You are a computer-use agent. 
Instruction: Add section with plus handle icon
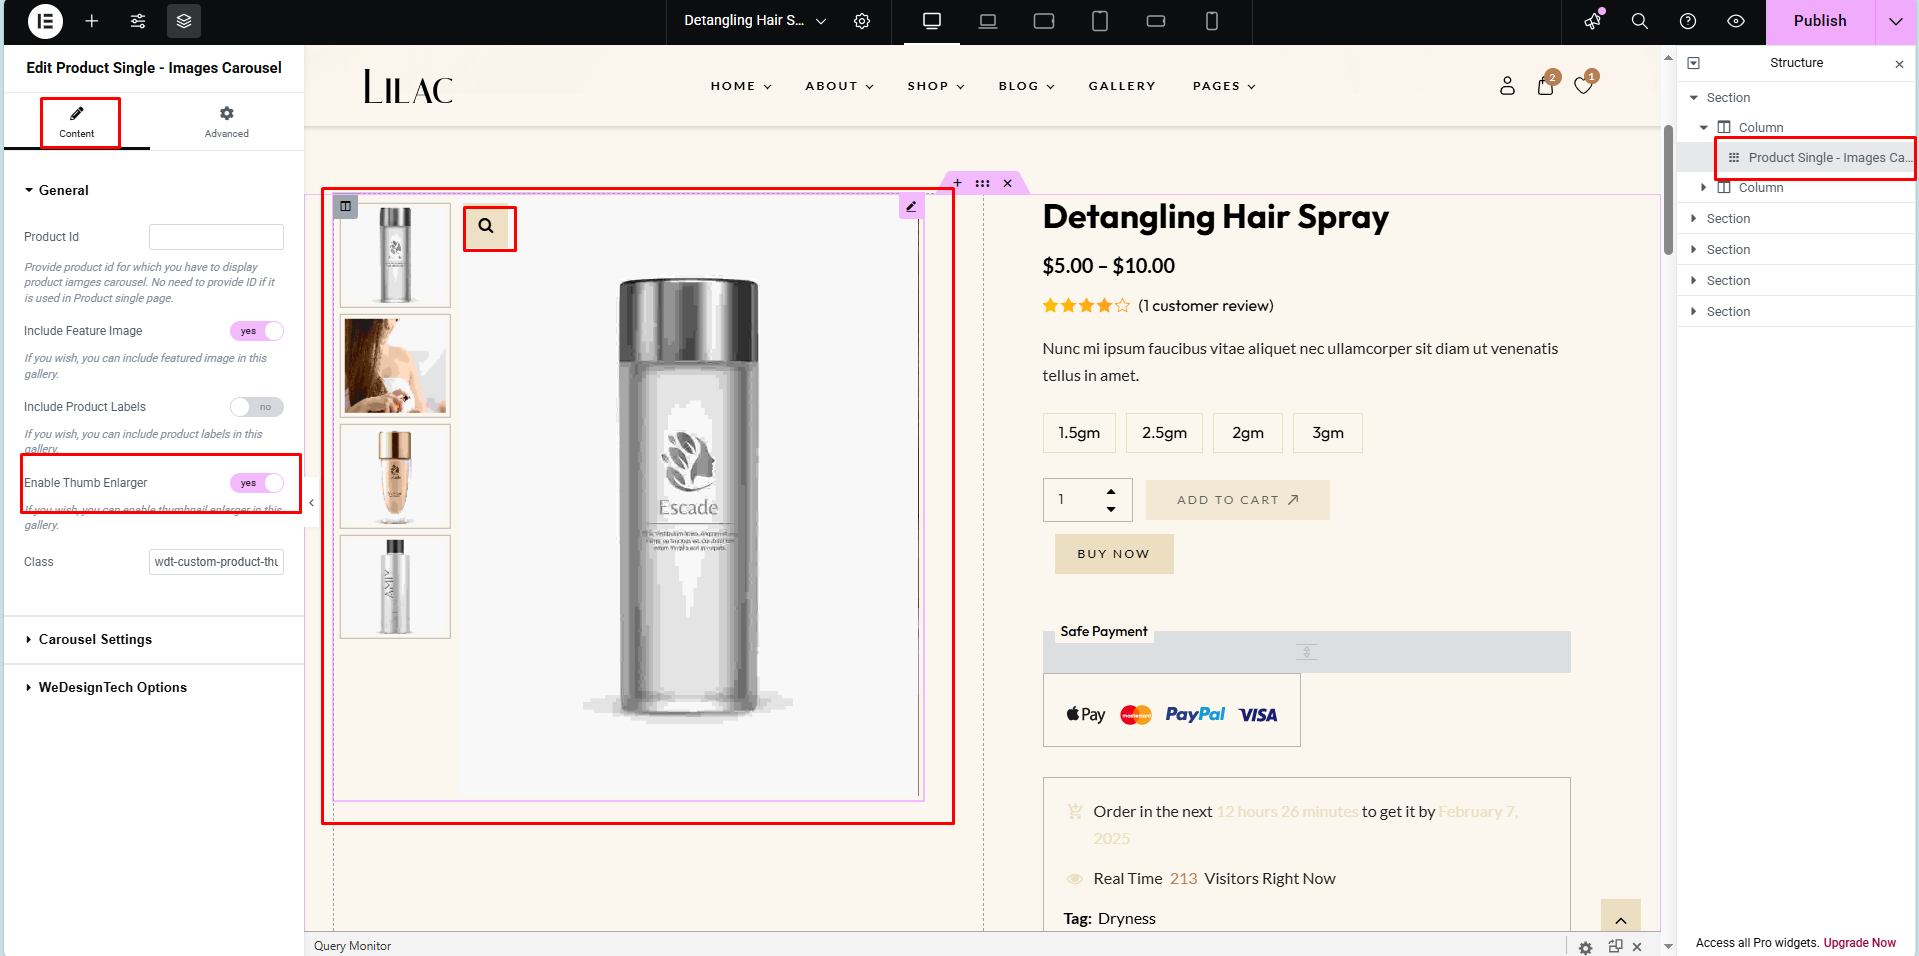[x=958, y=183]
